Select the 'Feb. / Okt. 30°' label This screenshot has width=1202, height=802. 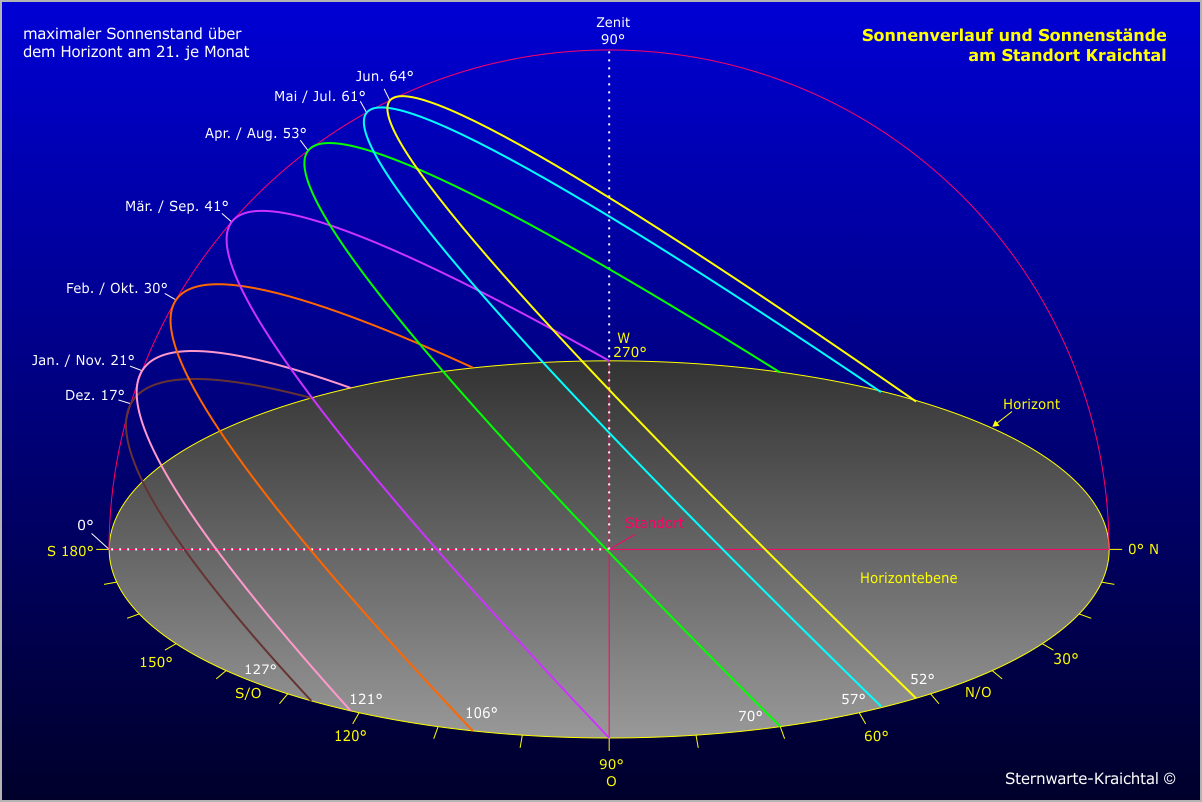tap(117, 288)
